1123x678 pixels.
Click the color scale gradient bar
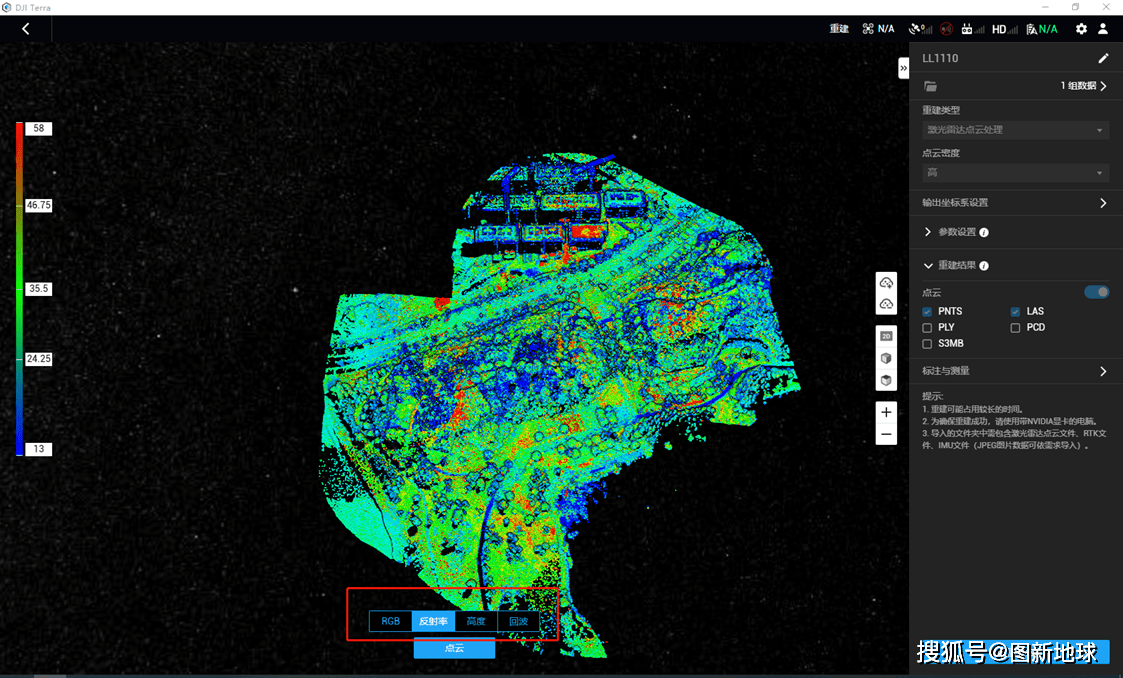coord(19,289)
